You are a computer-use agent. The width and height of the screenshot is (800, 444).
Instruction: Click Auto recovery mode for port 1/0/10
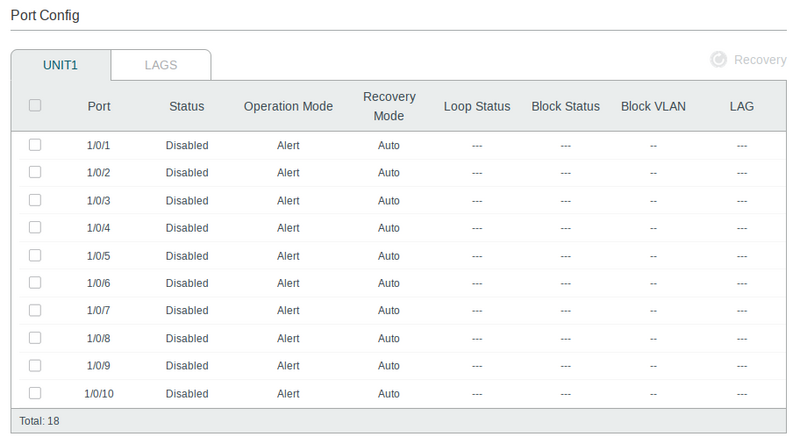coord(389,393)
